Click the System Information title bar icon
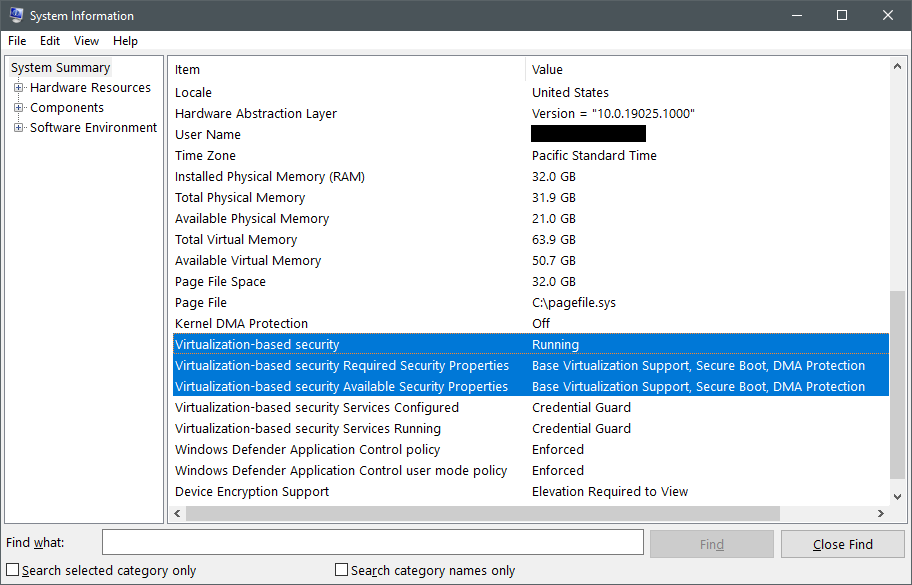Viewport: 912px width, 585px height. point(15,15)
